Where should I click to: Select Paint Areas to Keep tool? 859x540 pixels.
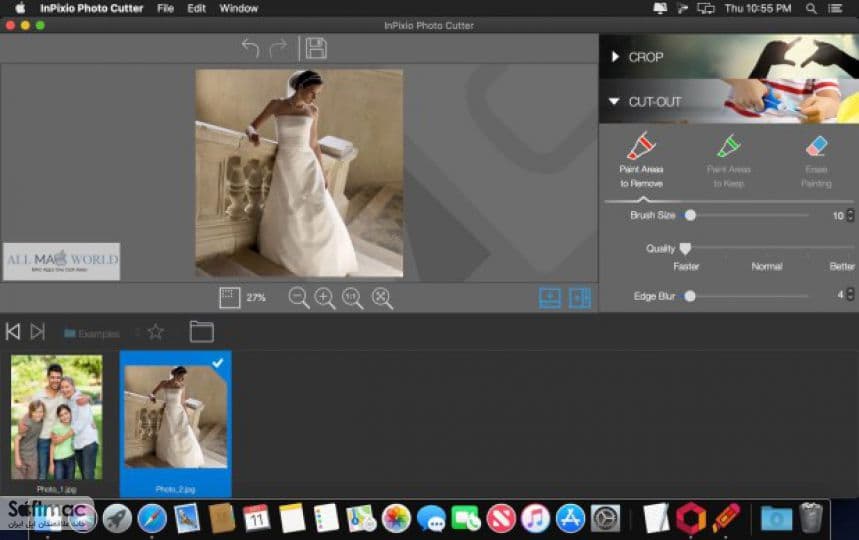(729, 160)
